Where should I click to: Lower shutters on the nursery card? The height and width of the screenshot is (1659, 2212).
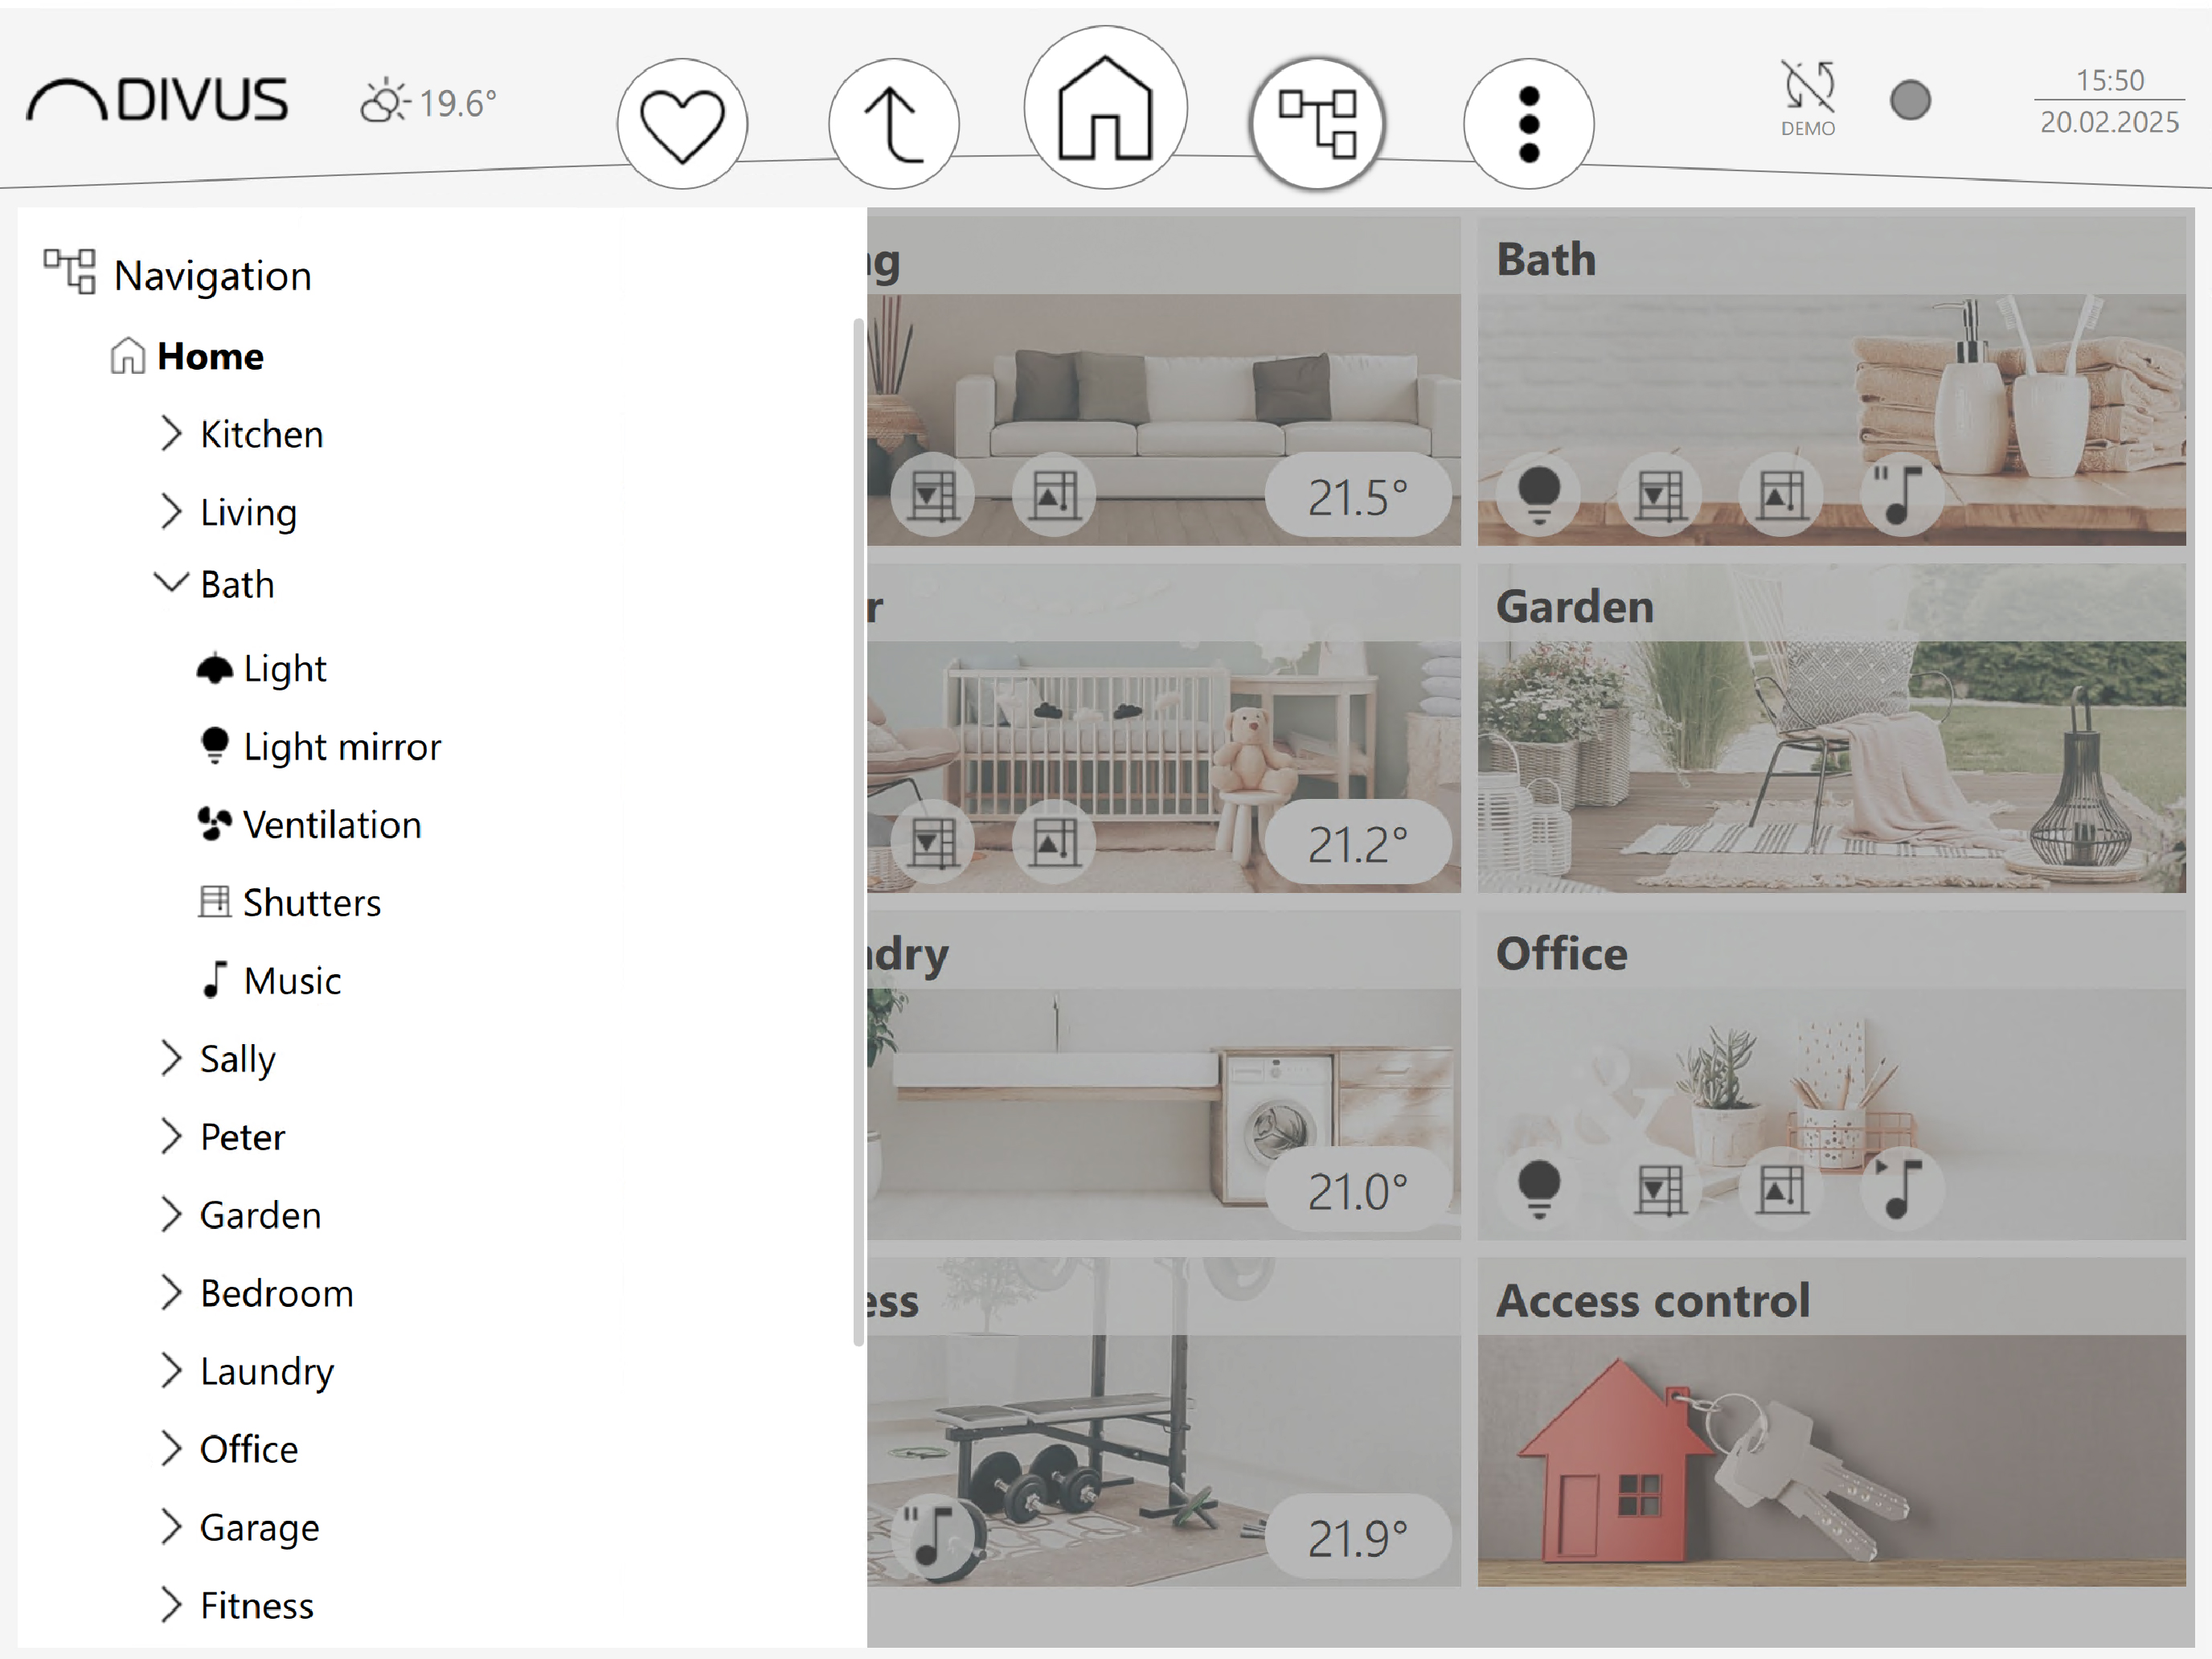[x=933, y=842]
